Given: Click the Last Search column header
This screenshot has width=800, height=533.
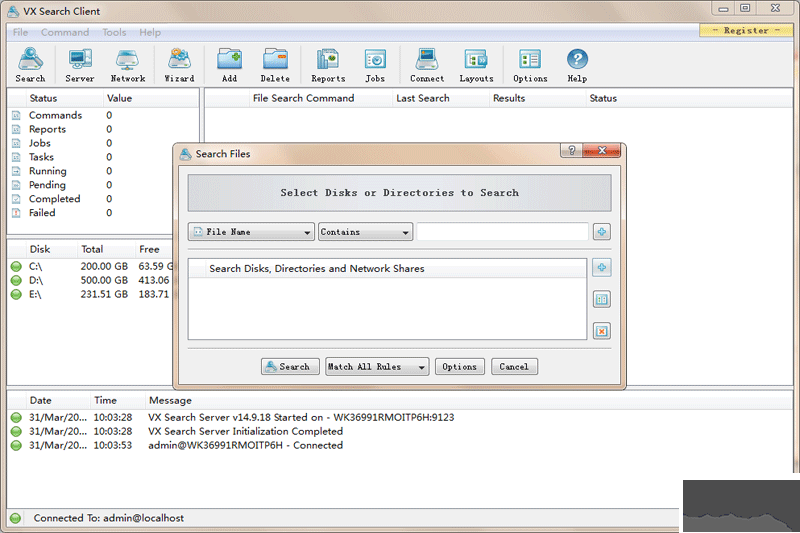Looking at the screenshot, I should click(423, 98).
